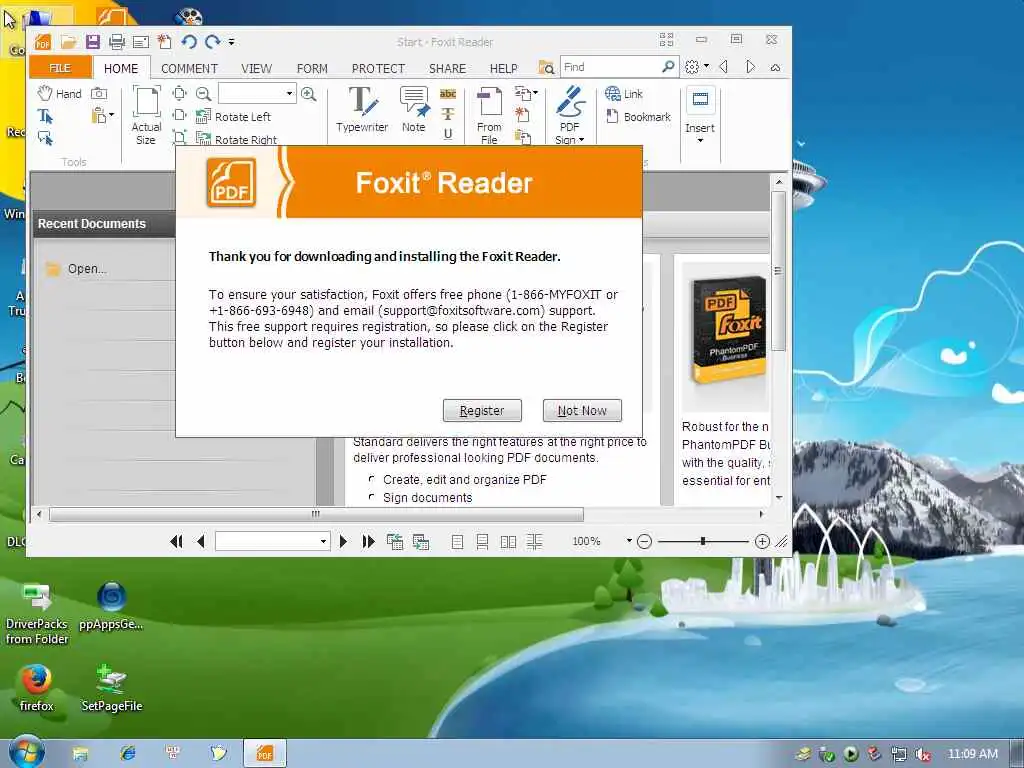This screenshot has height=768, width=1024.
Task: Click the Link tool
Action: (624, 93)
